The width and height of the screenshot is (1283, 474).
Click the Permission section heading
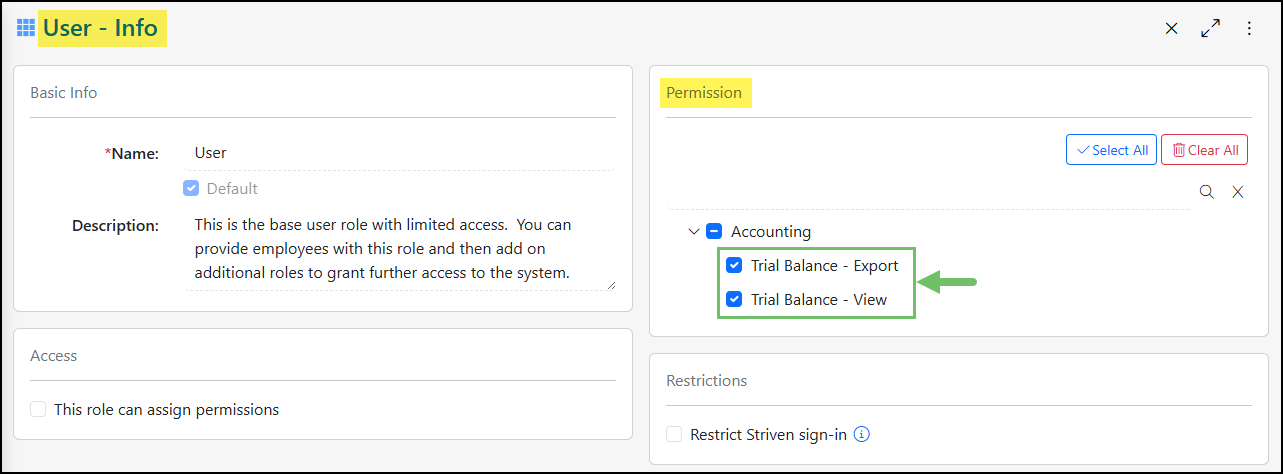[704, 93]
